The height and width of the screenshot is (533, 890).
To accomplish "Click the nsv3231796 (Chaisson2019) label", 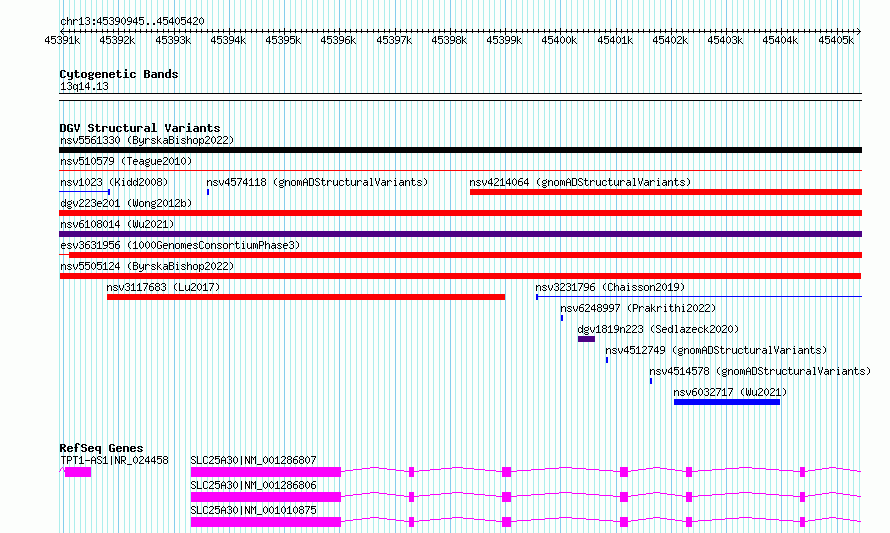I will (x=610, y=287).
